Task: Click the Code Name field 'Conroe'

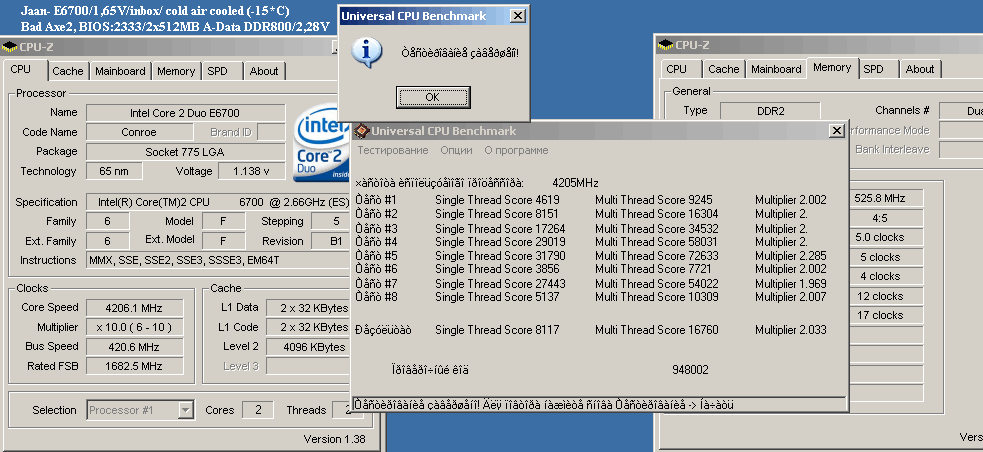Action: coord(140,132)
